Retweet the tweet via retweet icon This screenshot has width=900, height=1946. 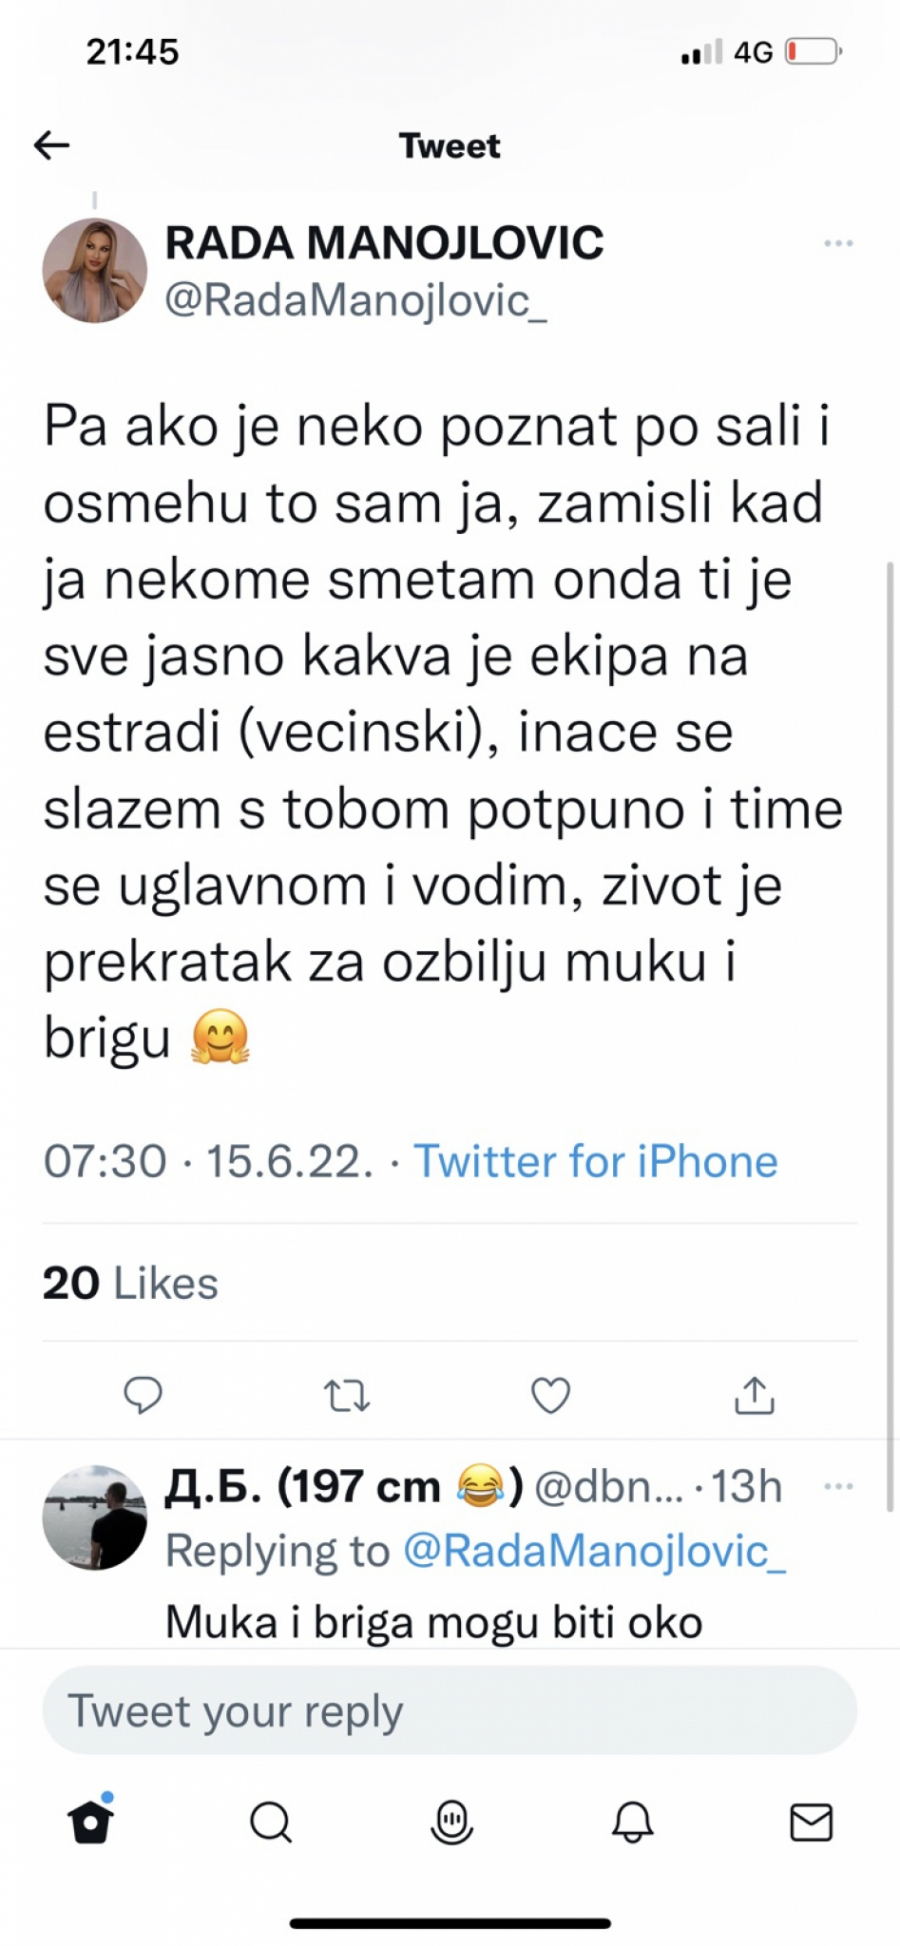(x=347, y=1395)
